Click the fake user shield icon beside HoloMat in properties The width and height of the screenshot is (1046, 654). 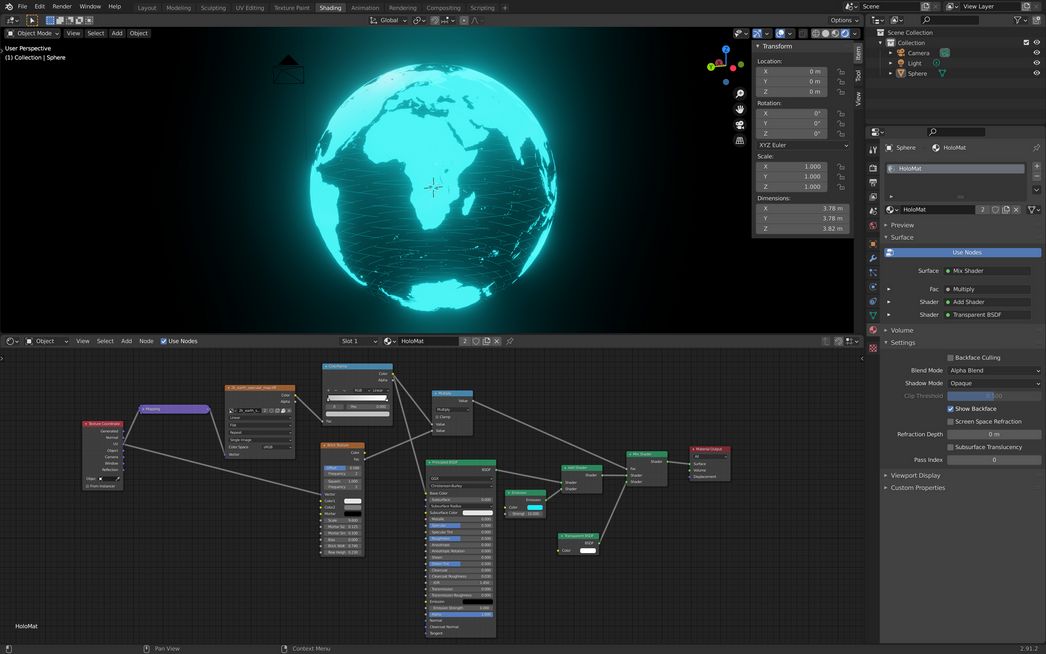coord(995,210)
